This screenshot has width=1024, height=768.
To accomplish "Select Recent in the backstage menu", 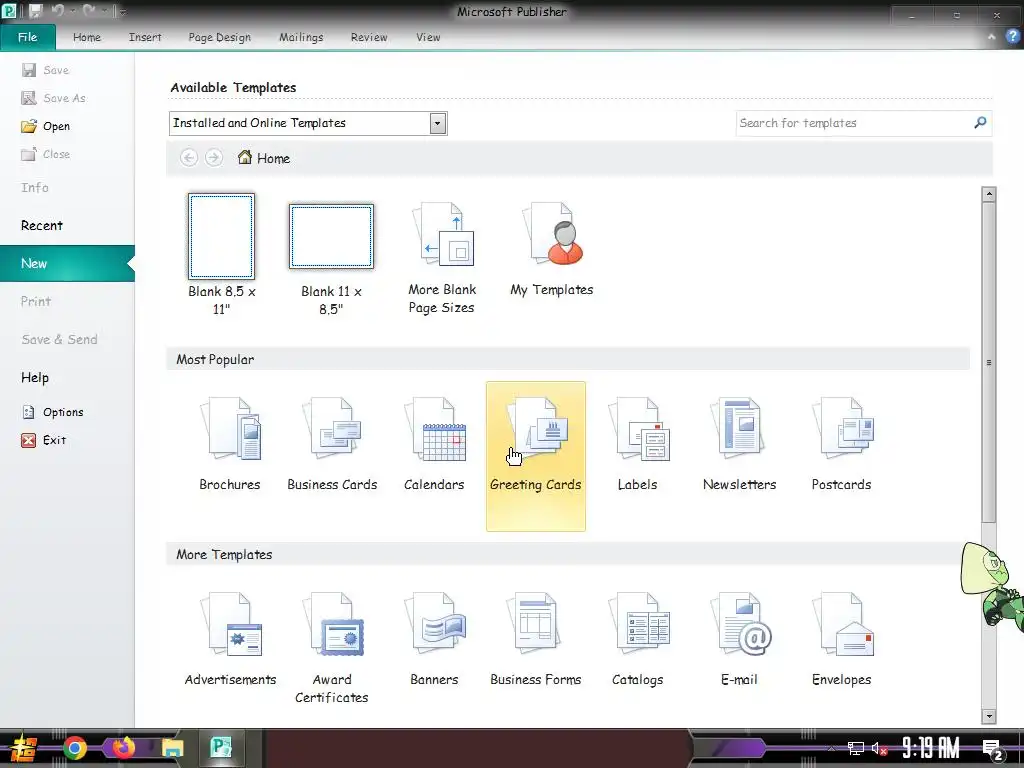I will pyautogui.click(x=67, y=225).
